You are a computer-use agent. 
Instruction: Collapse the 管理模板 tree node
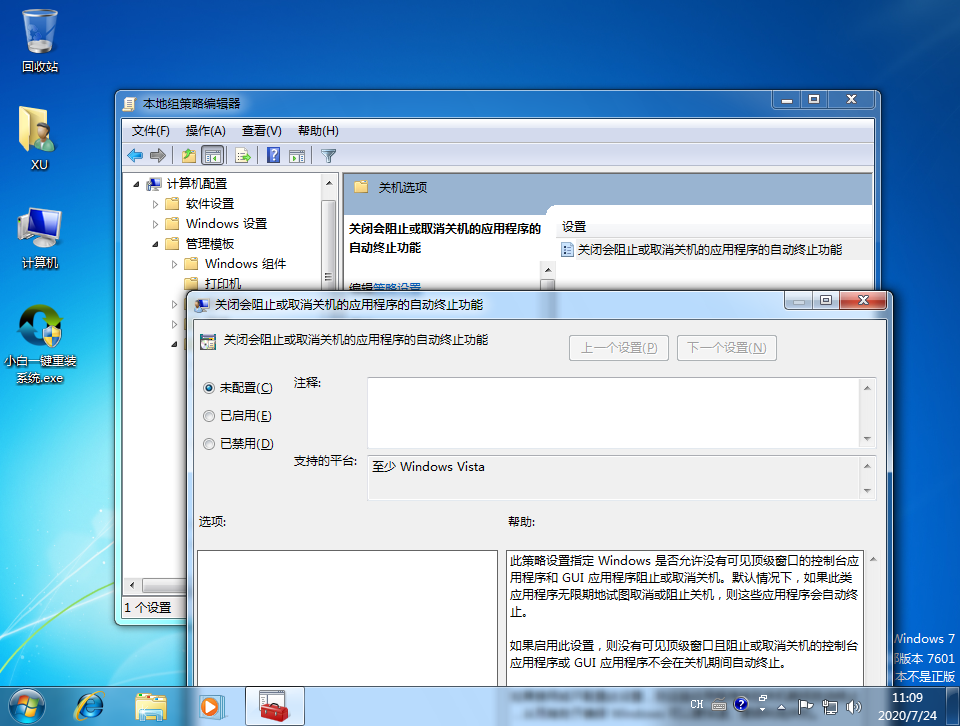155,244
